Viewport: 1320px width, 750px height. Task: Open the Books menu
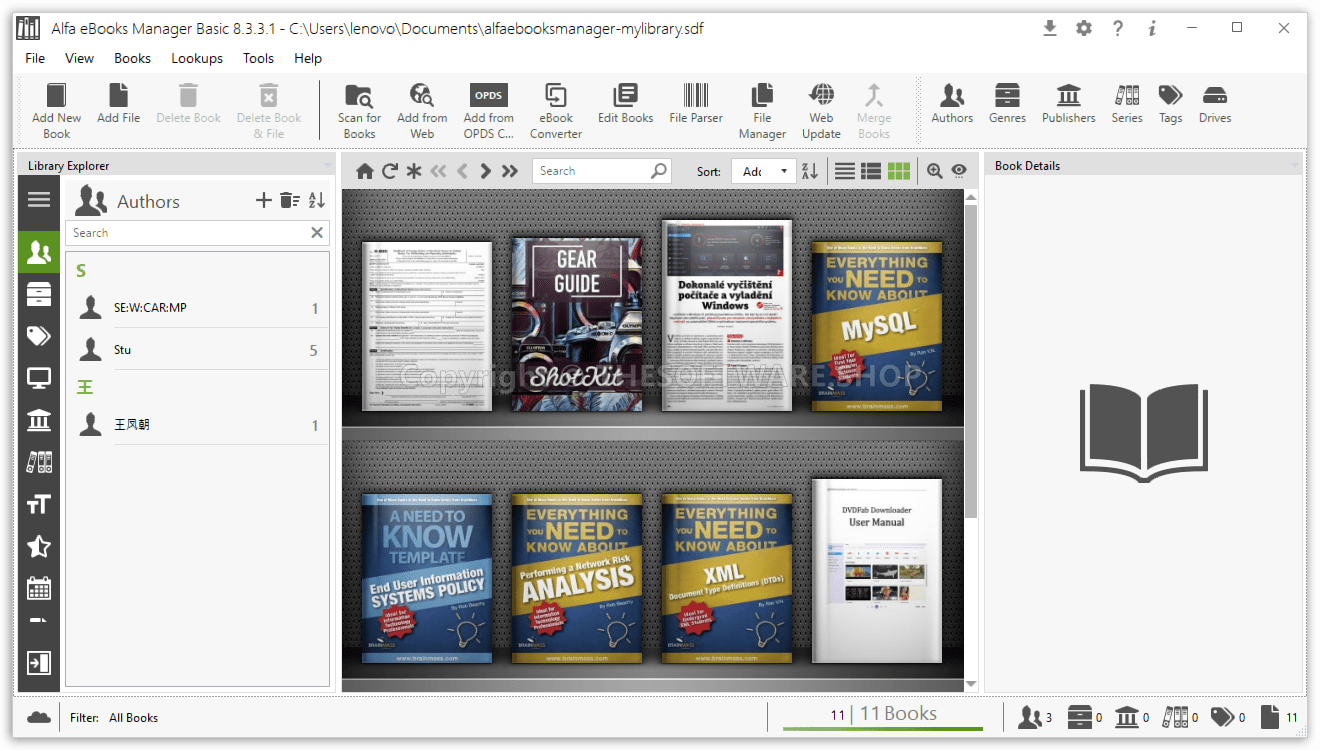132,58
